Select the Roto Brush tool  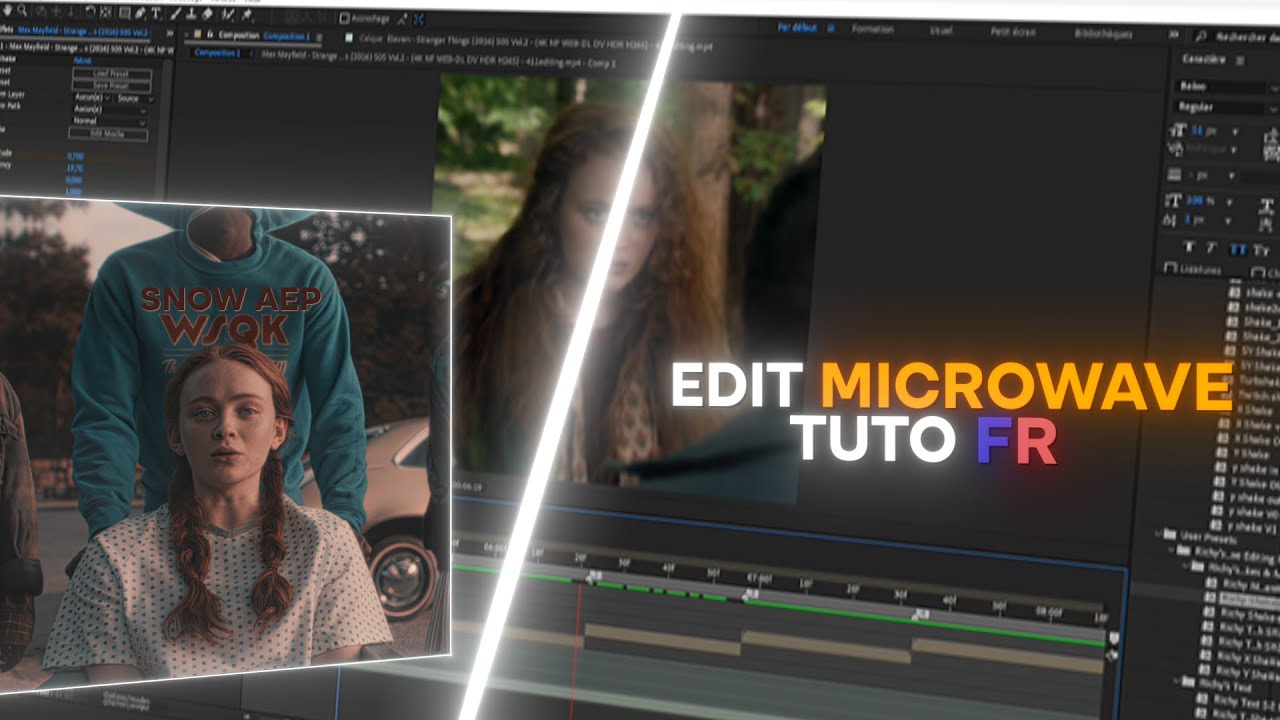click(227, 14)
